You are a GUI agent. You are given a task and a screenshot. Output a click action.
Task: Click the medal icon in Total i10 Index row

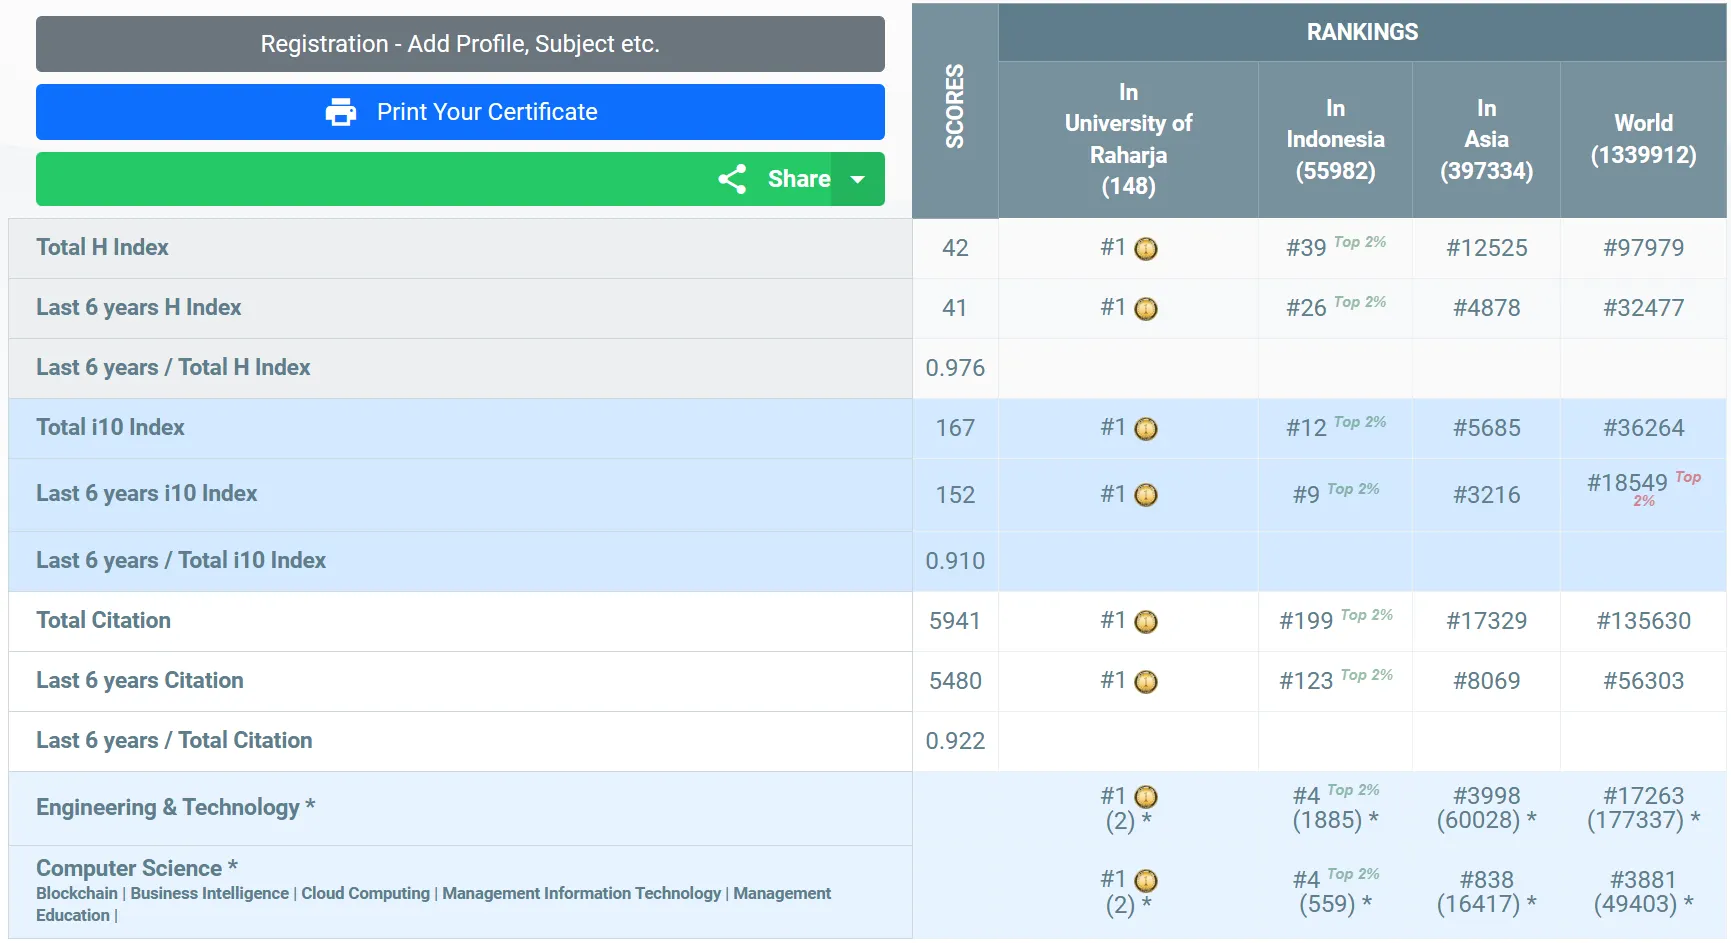click(1146, 429)
